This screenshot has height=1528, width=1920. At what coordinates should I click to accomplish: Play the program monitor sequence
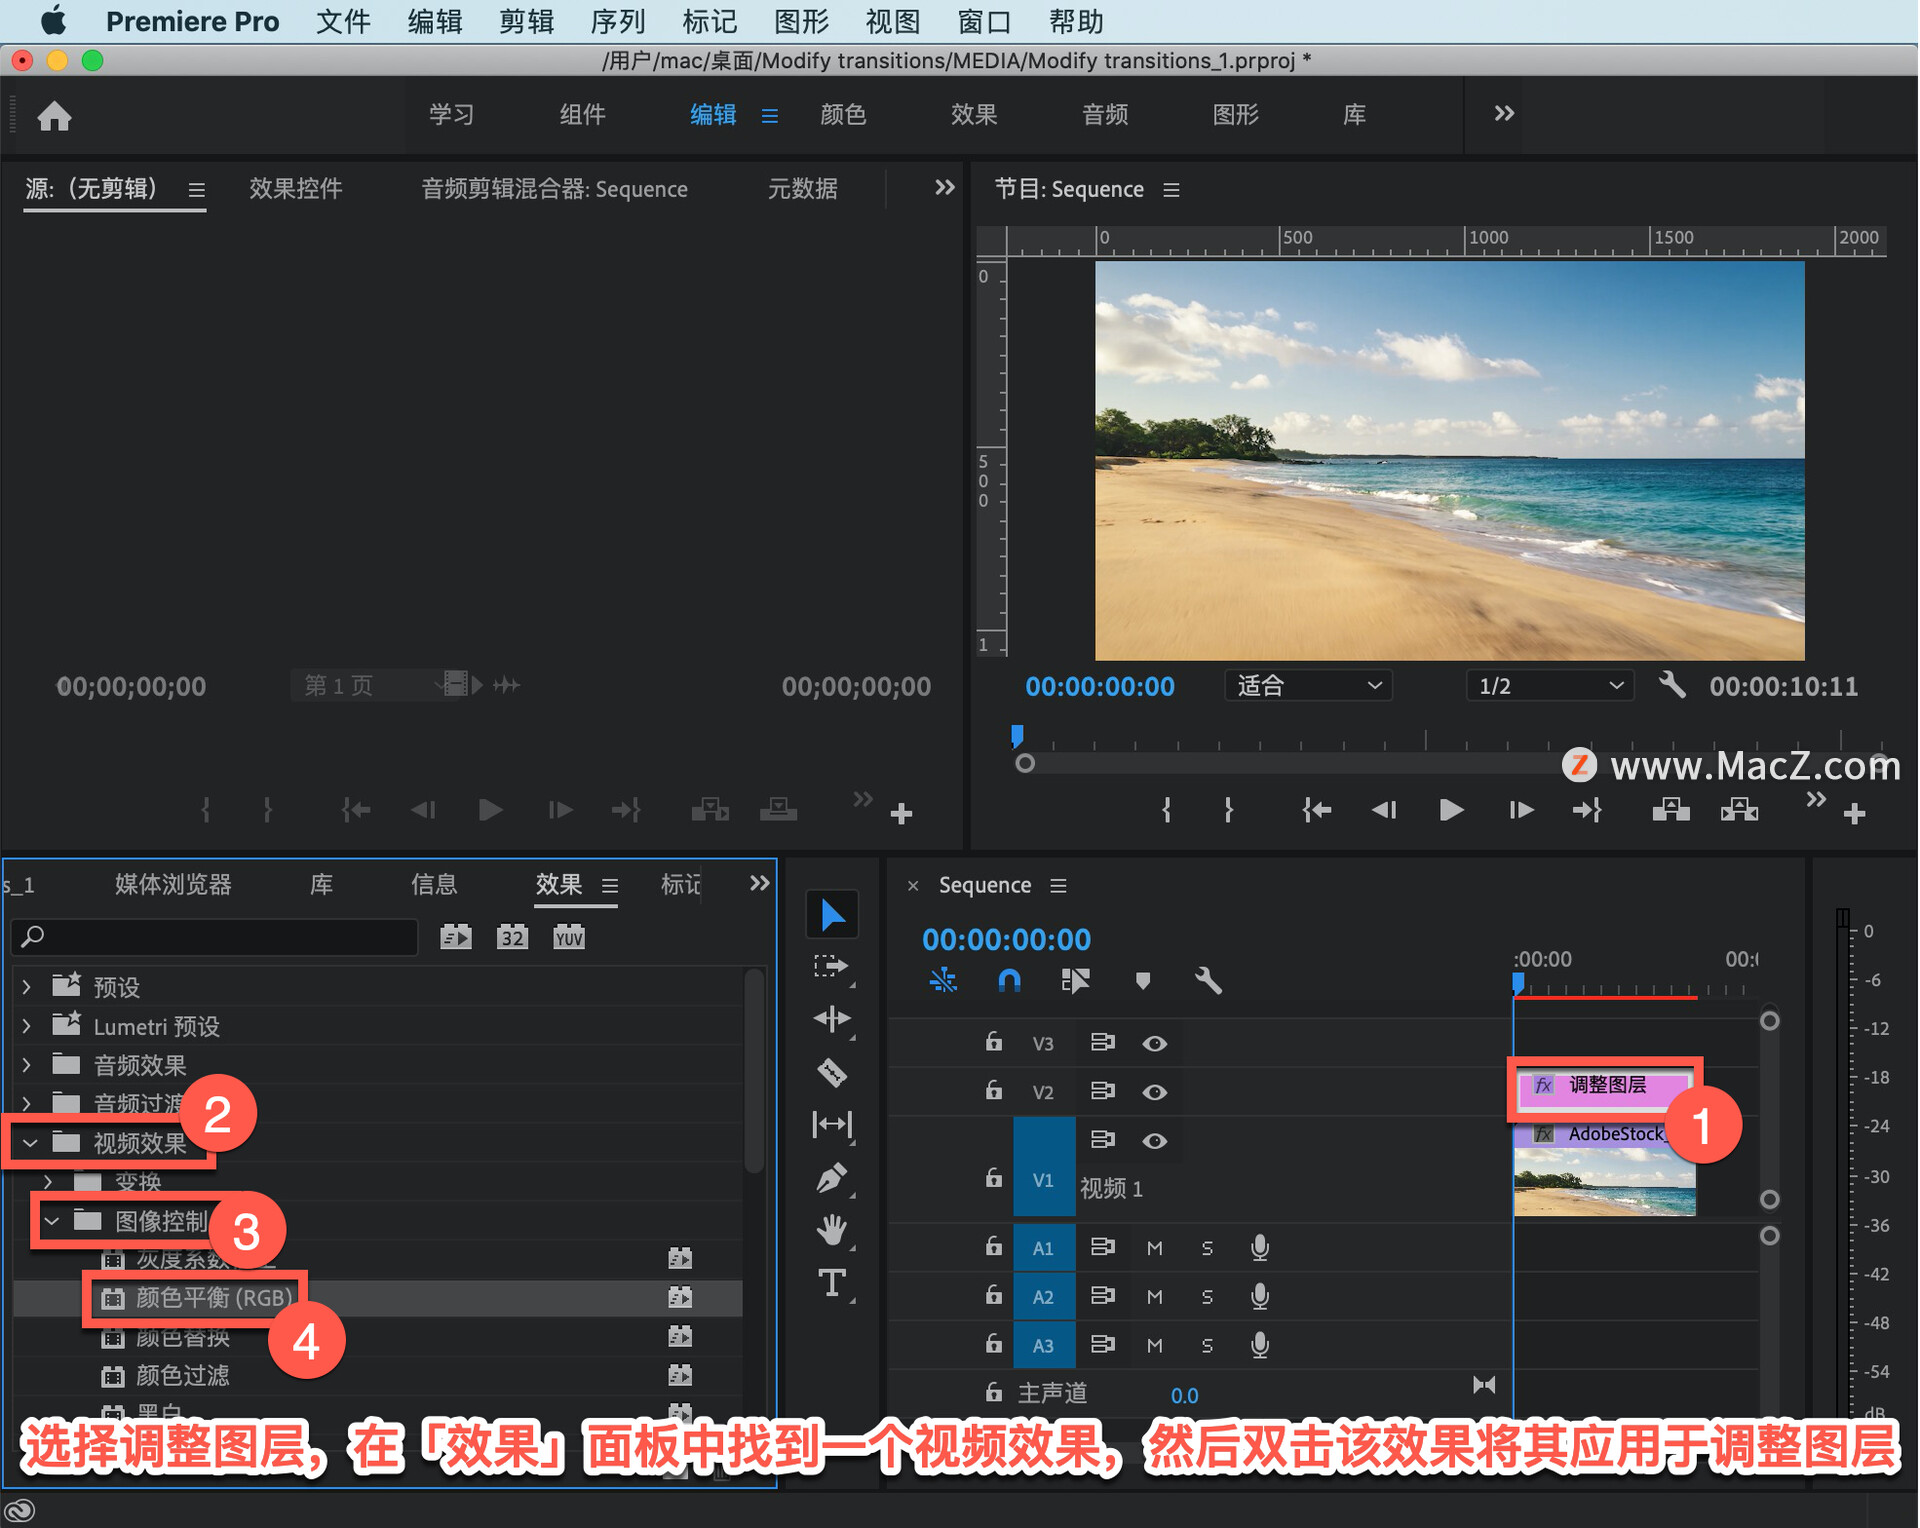click(1450, 810)
